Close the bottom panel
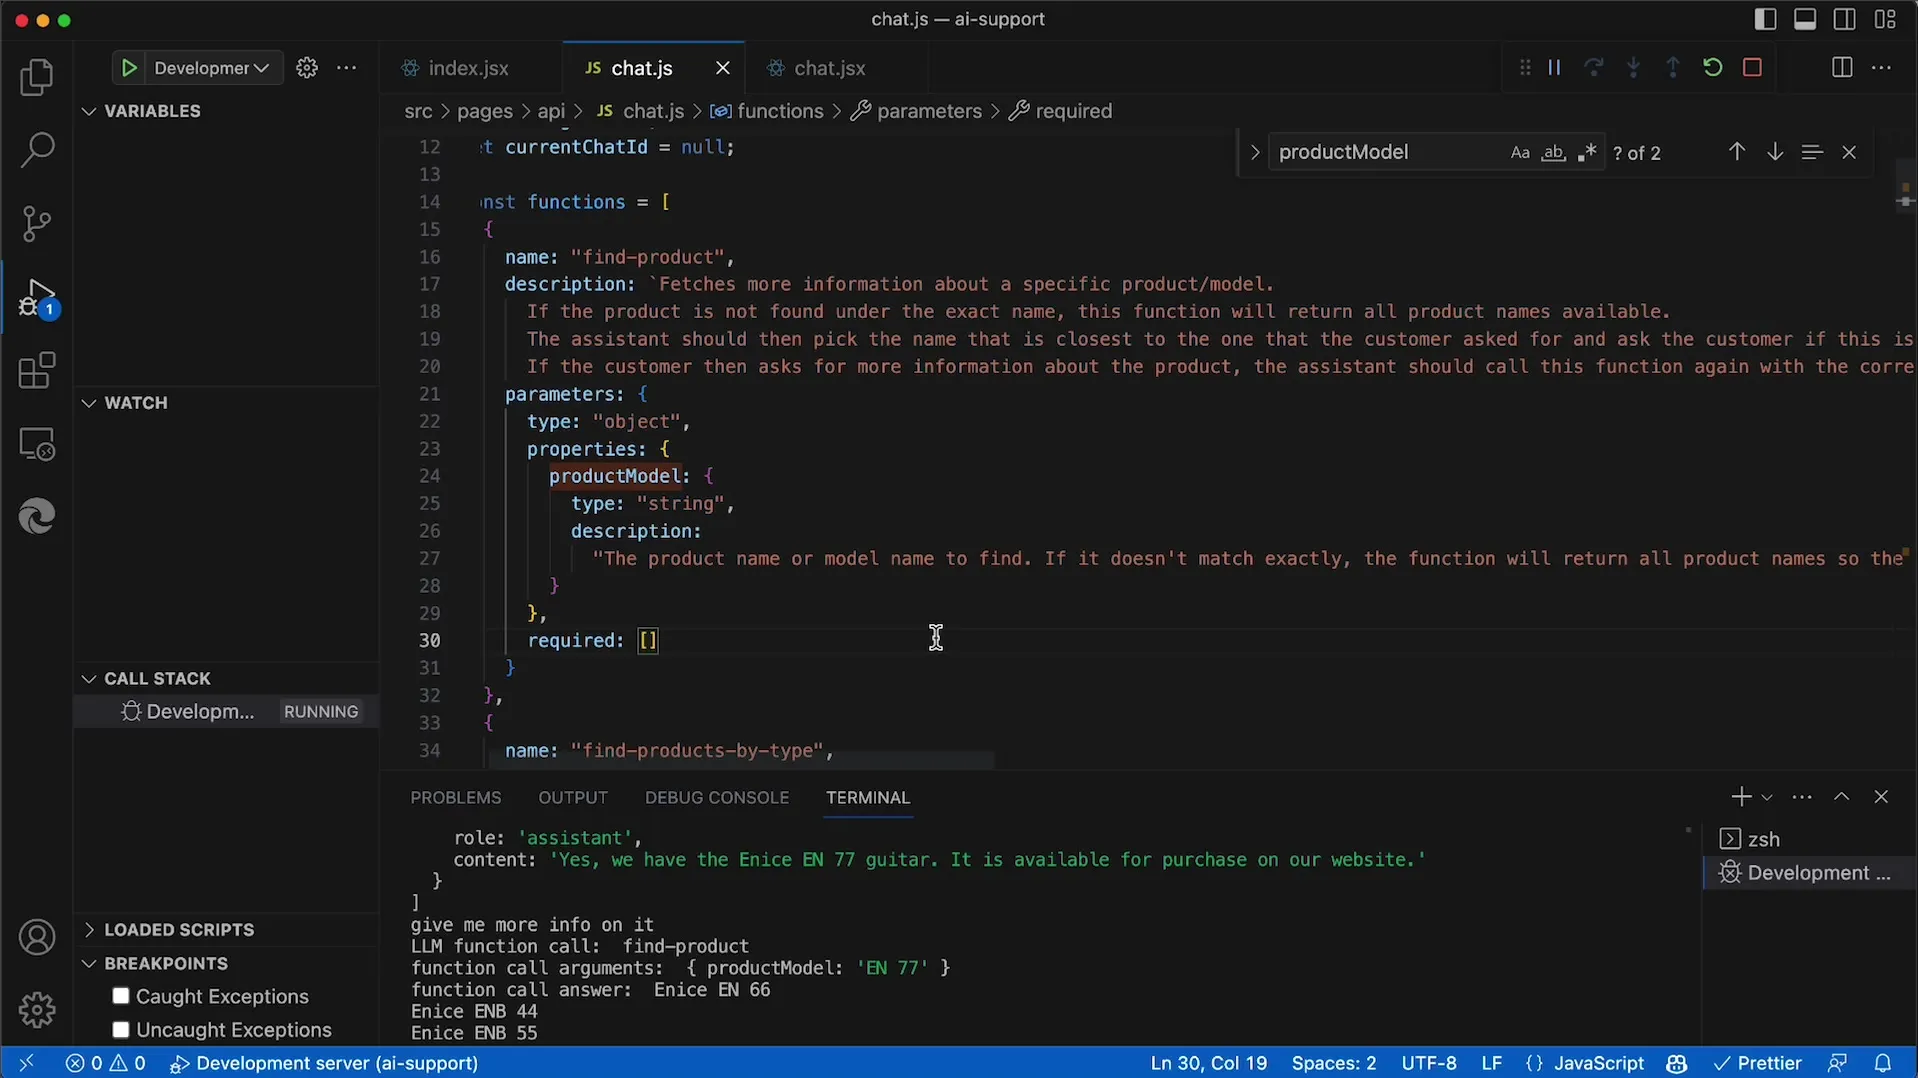The height and width of the screenshot is (1078, 1918). 1881,797
